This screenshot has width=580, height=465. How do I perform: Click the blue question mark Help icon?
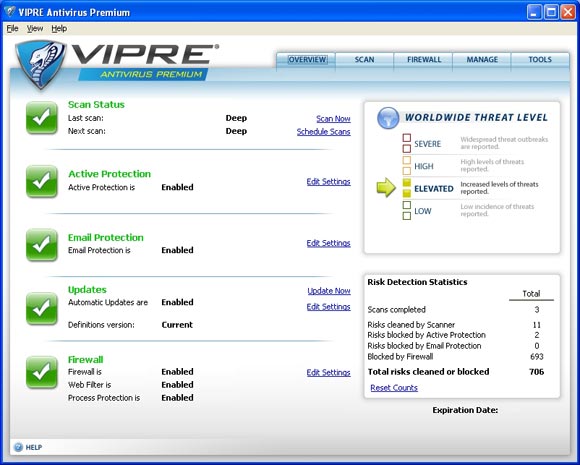point(18,447)
